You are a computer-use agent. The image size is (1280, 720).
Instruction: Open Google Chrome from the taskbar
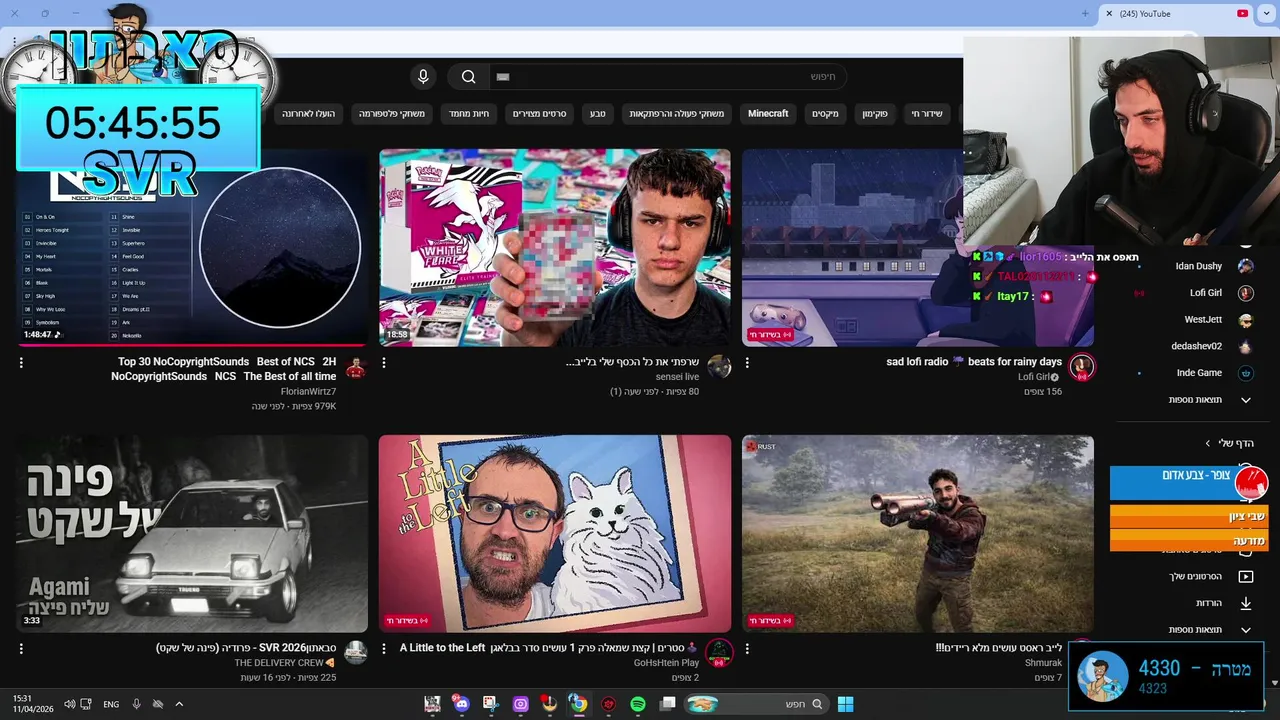coord(579,704)
